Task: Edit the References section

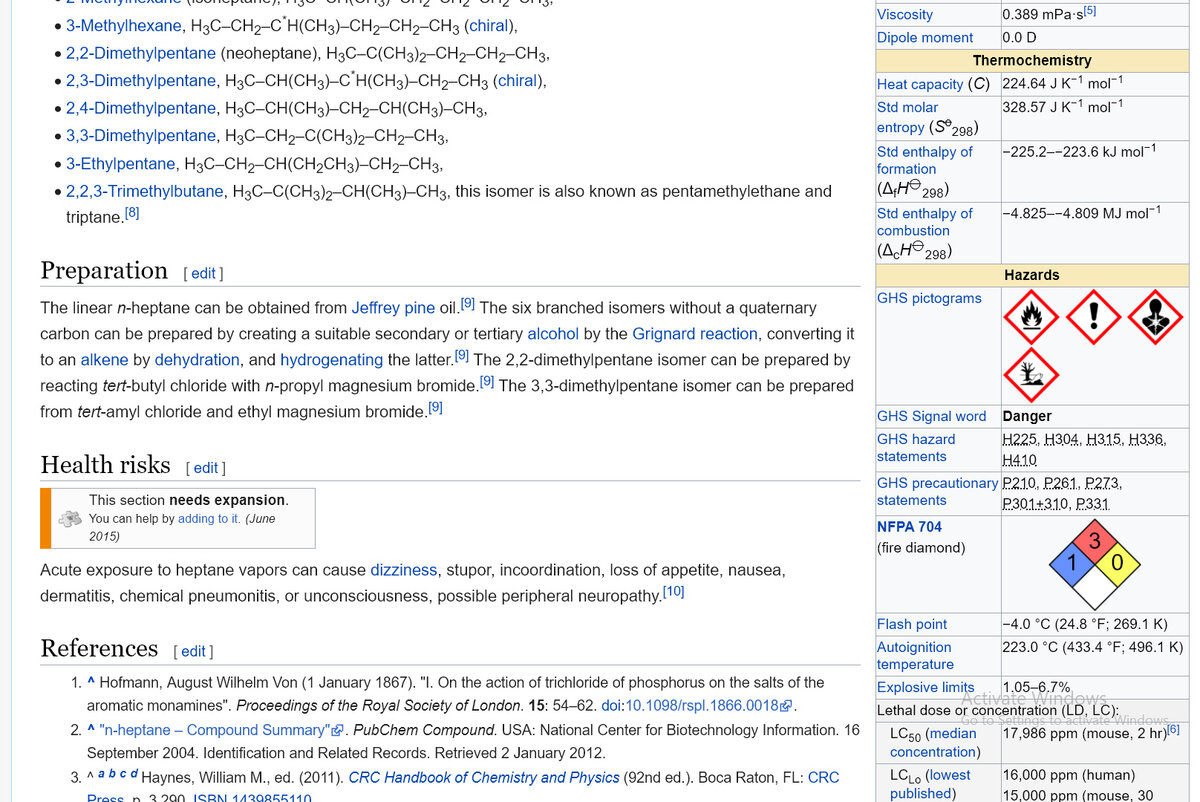Action: (x=193, y=651)
